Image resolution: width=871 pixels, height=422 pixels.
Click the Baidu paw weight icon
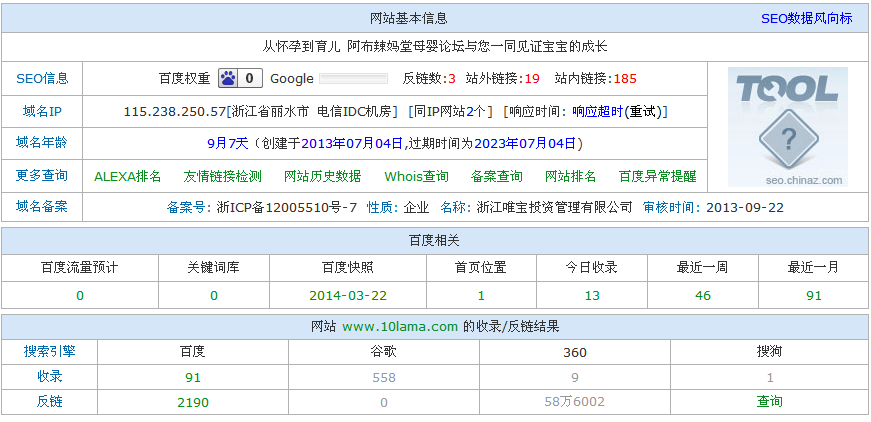(x=229, y=79)
